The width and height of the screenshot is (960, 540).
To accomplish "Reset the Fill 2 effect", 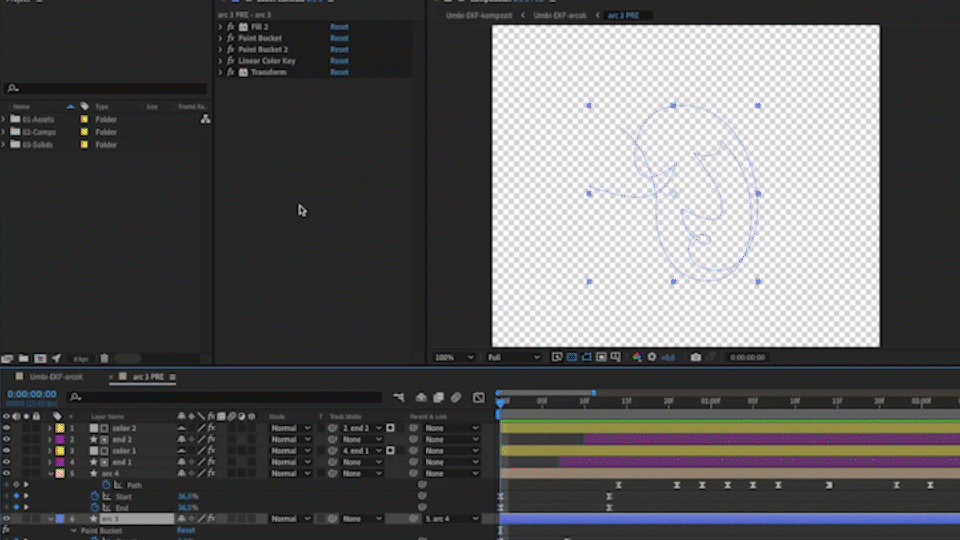I will (339, 27).
